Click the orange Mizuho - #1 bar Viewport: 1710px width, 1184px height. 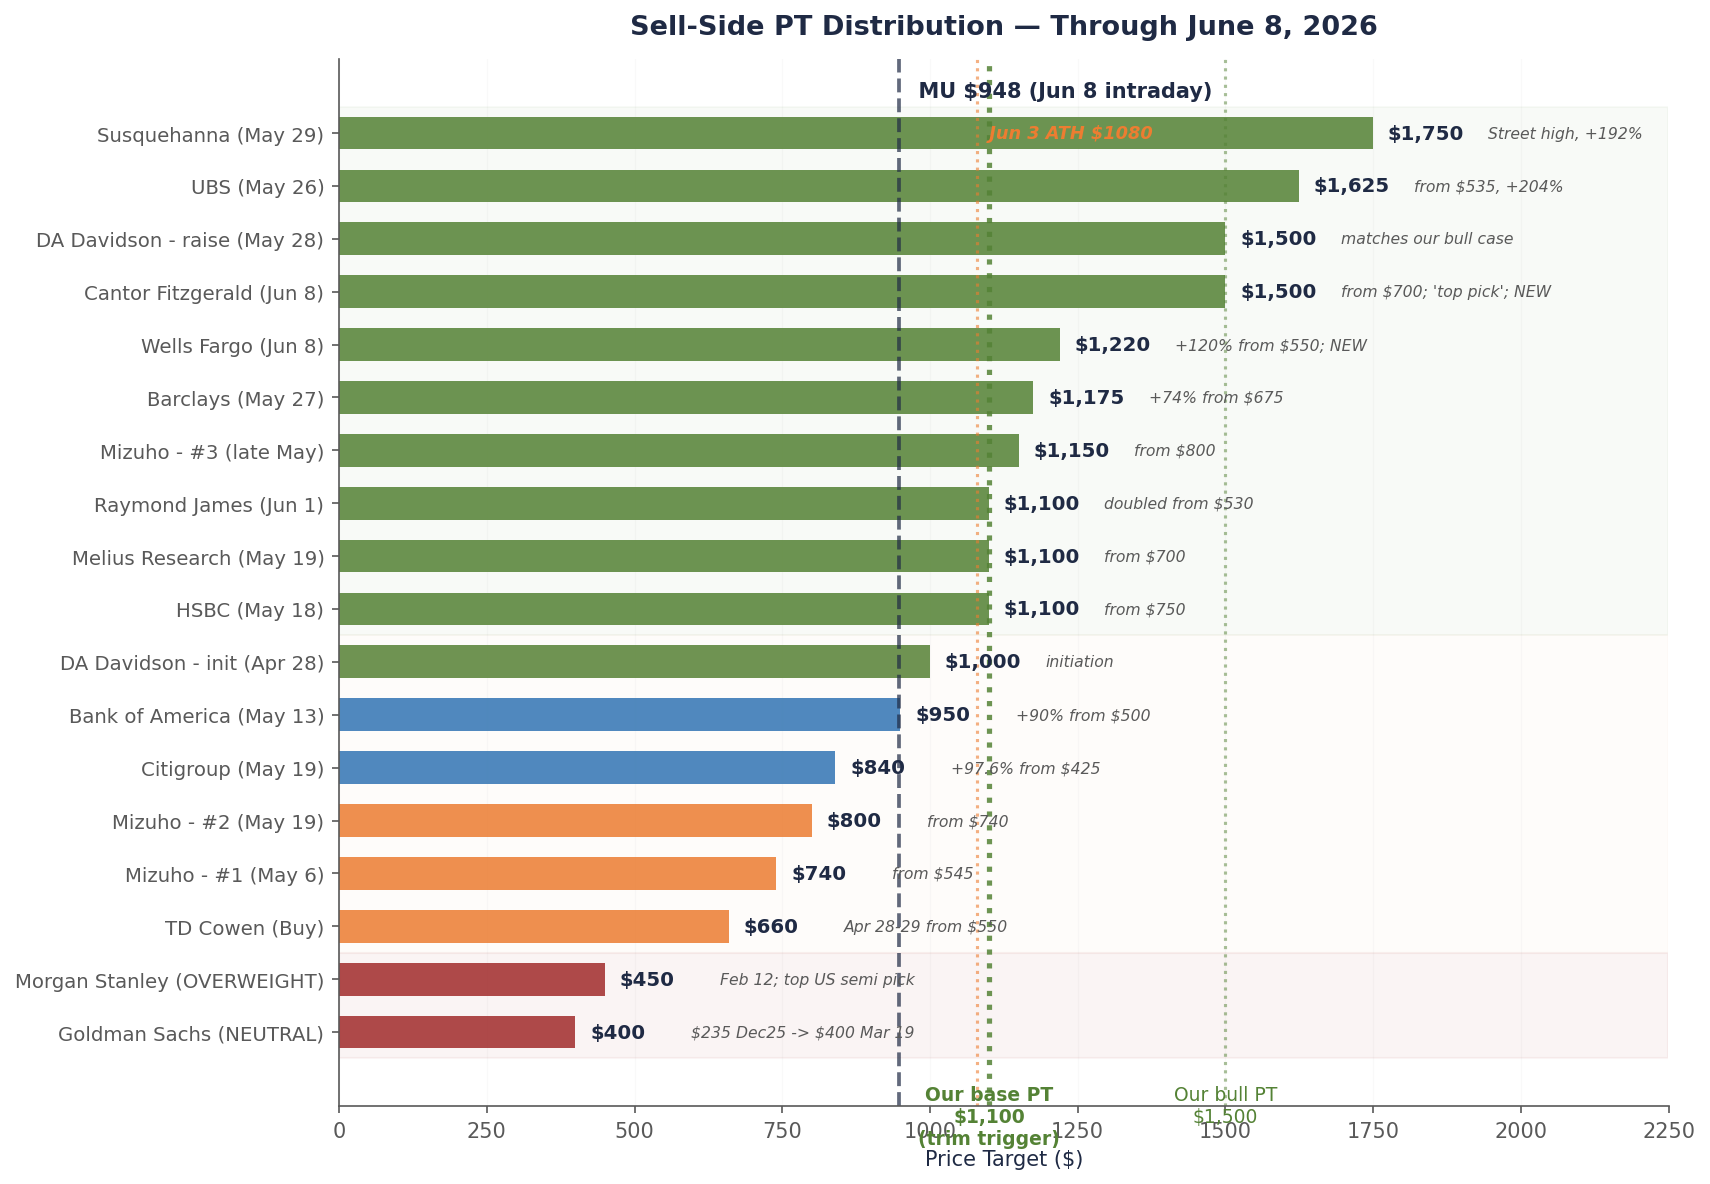558,873
